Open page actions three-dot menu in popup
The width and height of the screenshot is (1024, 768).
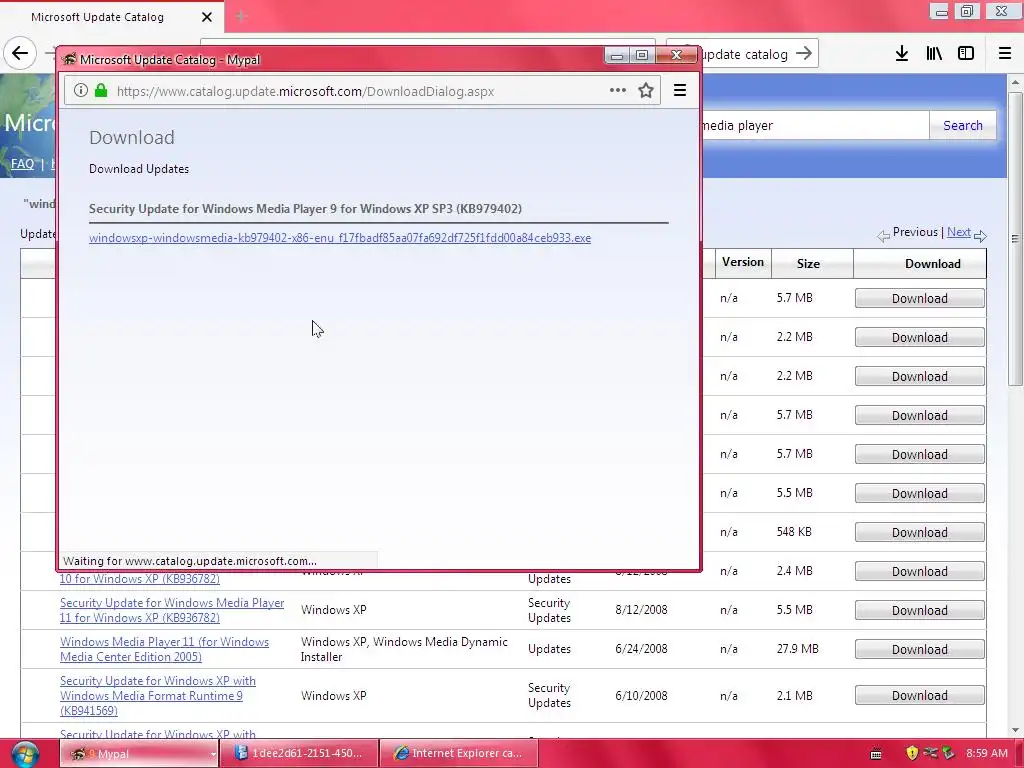(618, 90)
